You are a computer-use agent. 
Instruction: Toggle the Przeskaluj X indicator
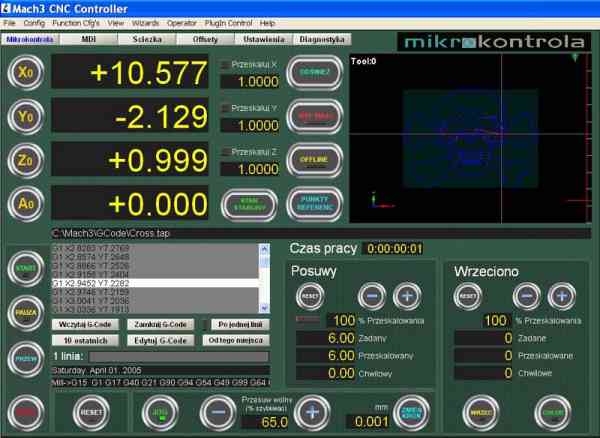pos(226,65)
